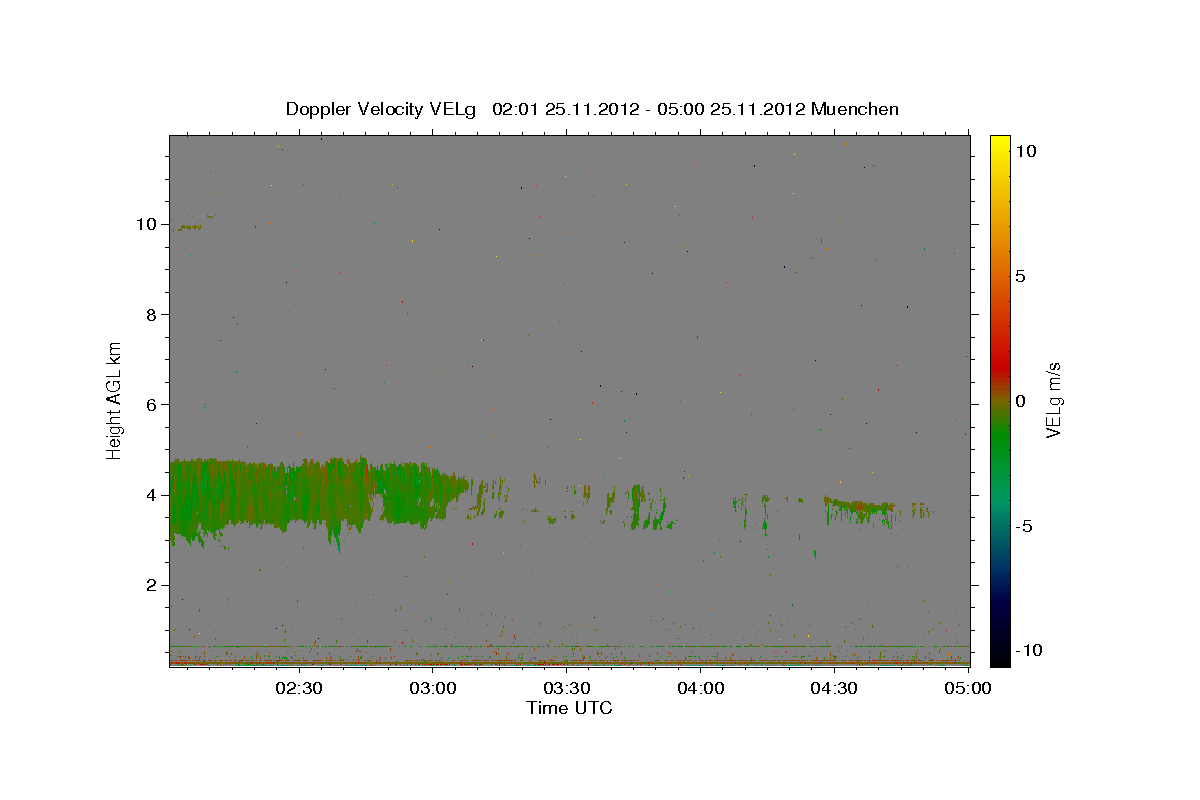Click the 'VELg m/s' colorbar label

click(x=1053, y=399)
